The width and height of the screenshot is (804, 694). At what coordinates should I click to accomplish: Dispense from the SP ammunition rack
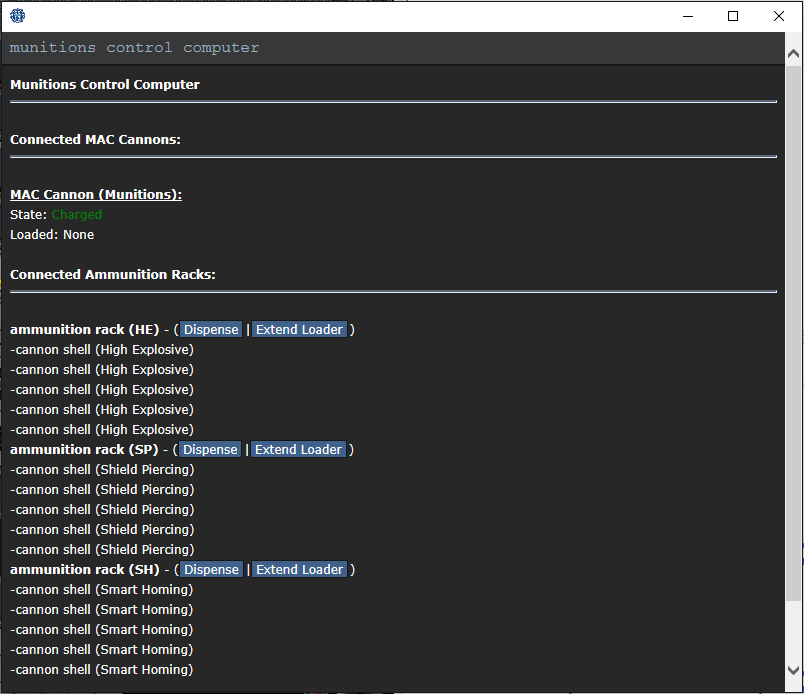pos(210,449)
